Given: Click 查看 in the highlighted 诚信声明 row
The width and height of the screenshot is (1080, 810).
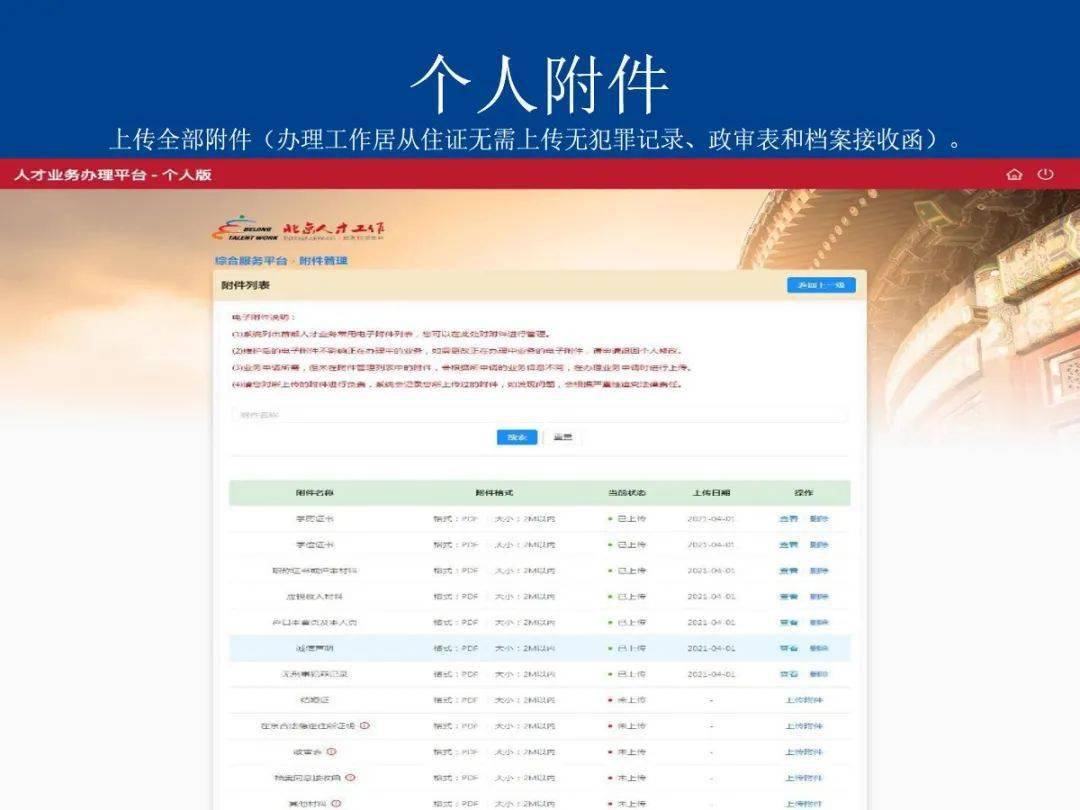Looking at the screenshot, I should coord(789,648).
